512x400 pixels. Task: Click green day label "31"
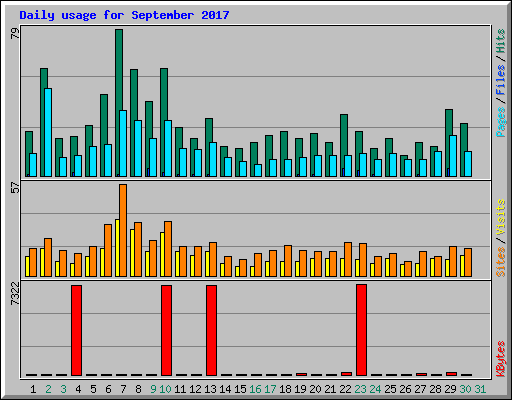pyautogui.click(x=480, y=389)
